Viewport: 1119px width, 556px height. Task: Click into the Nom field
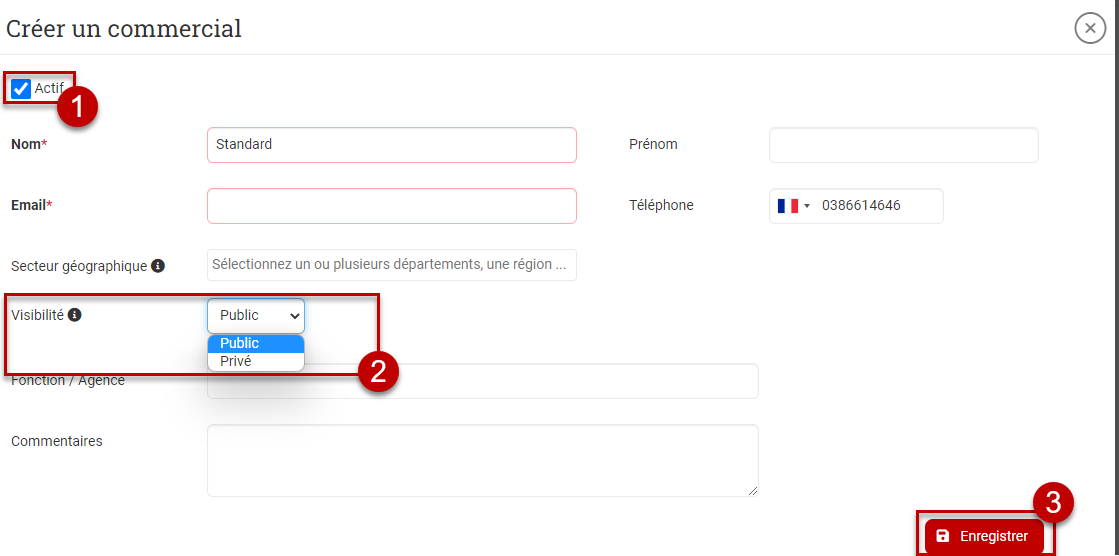[x=392, y=145]
